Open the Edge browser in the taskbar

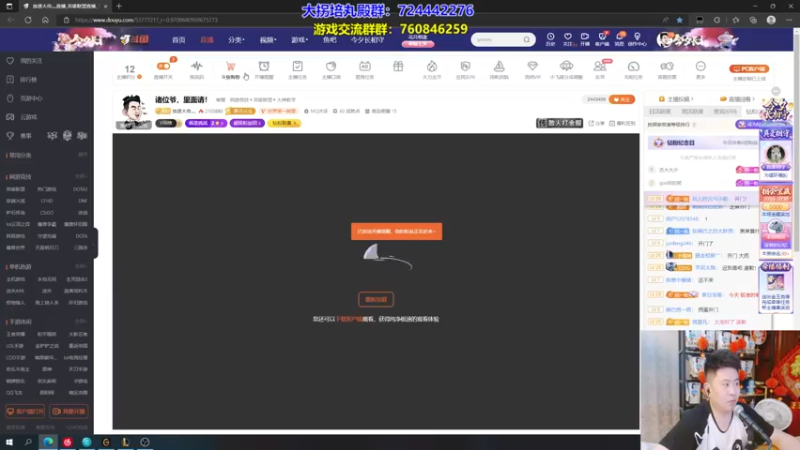click(48, 442)
